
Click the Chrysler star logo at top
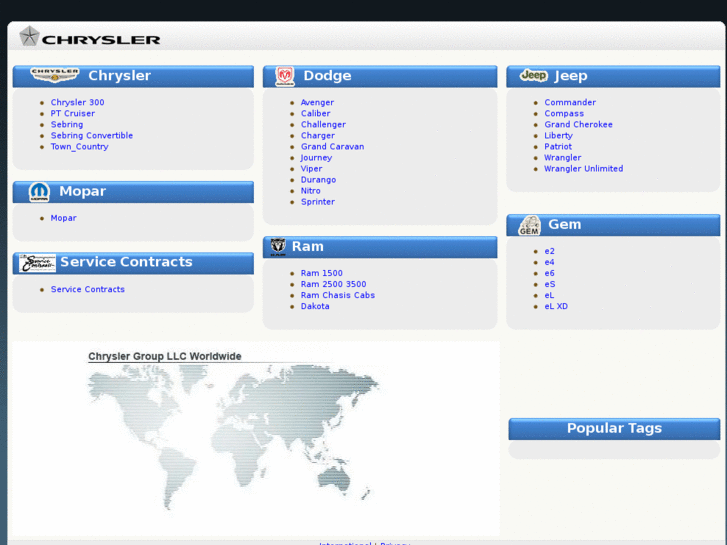click(29, 36)
